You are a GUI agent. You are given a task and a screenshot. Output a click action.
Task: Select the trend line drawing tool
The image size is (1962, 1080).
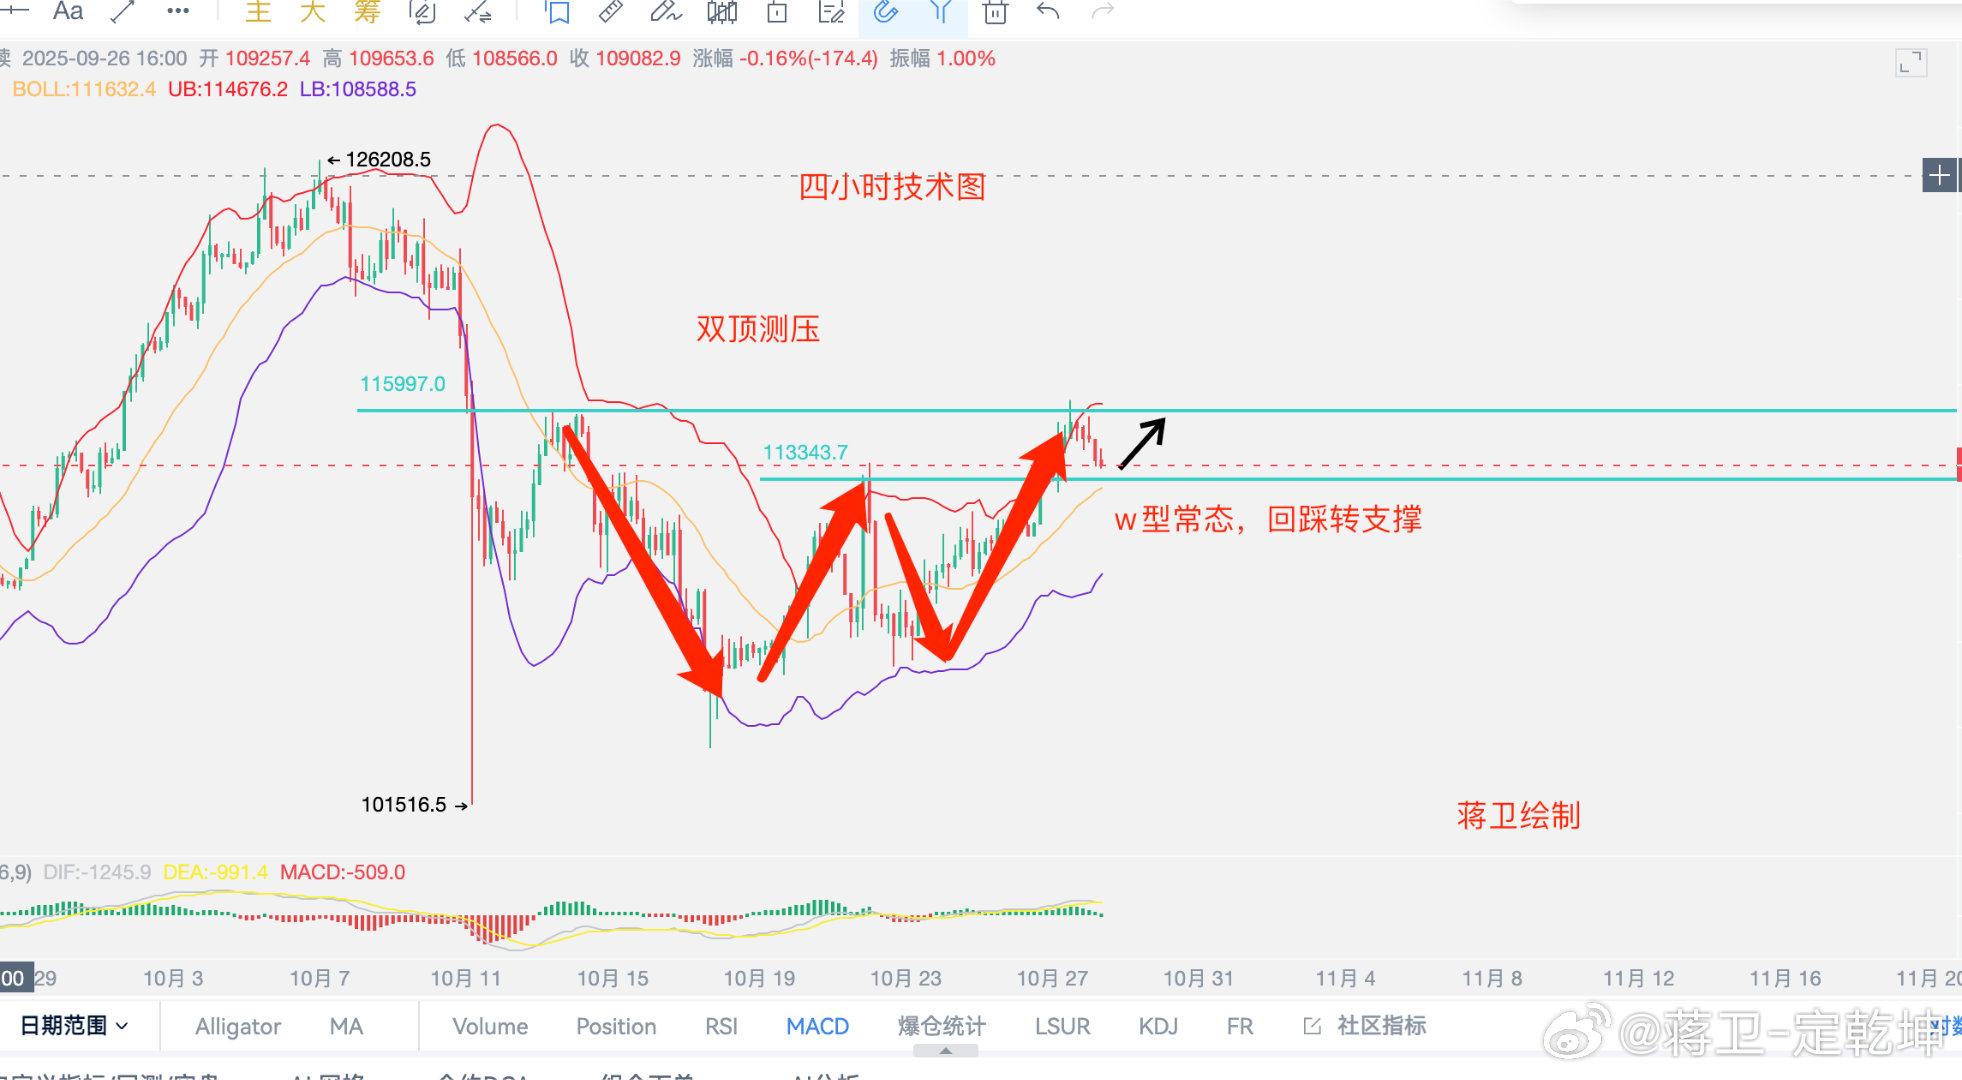122,11
